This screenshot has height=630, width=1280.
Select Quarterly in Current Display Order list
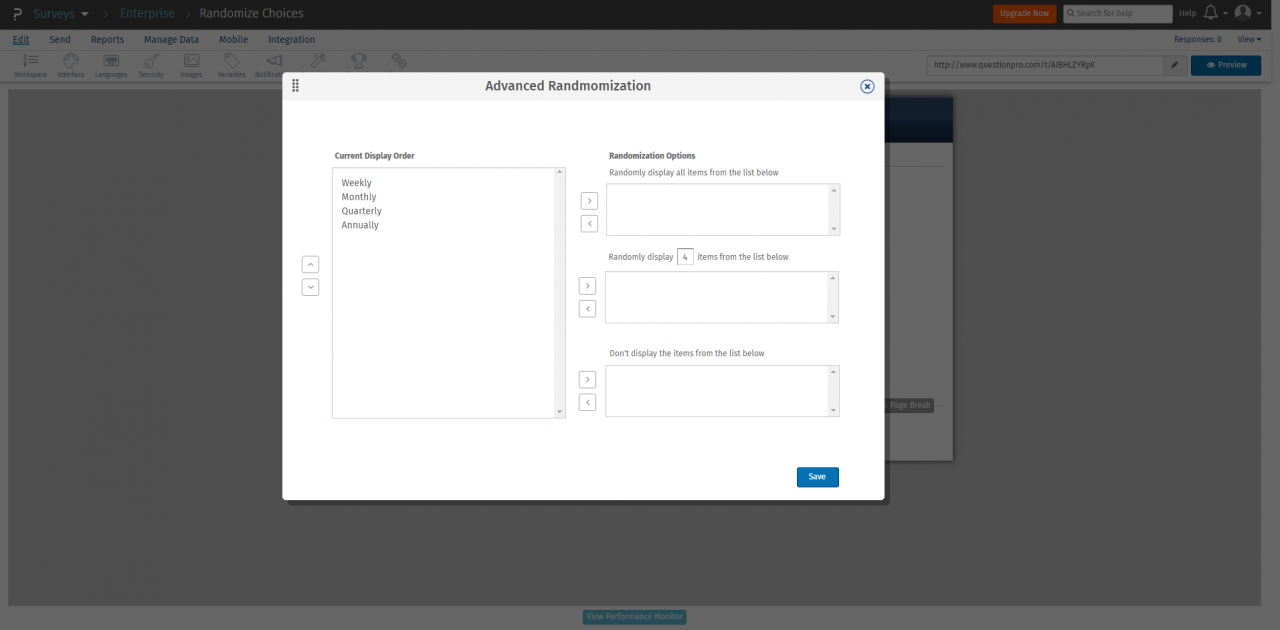click(x=361, y=210)
